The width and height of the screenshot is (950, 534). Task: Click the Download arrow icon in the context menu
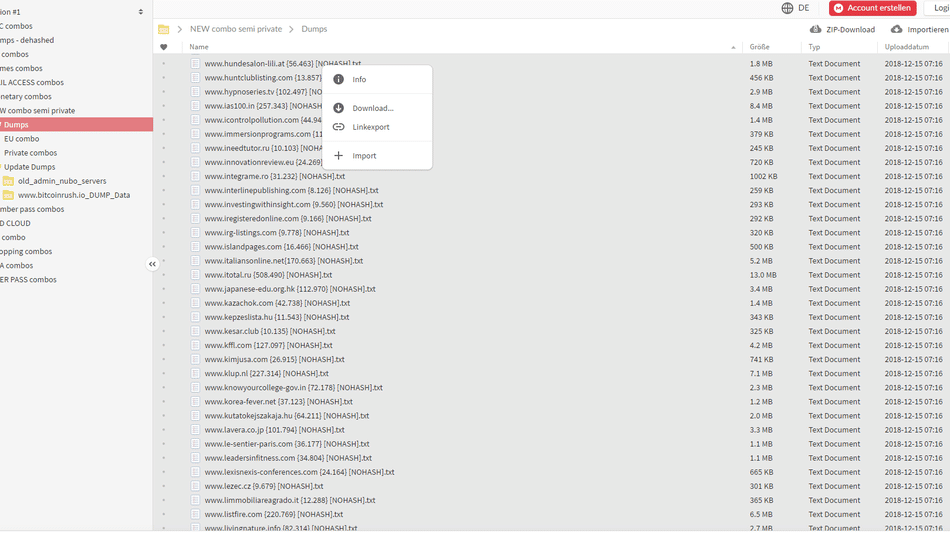[x=339, y=108]
